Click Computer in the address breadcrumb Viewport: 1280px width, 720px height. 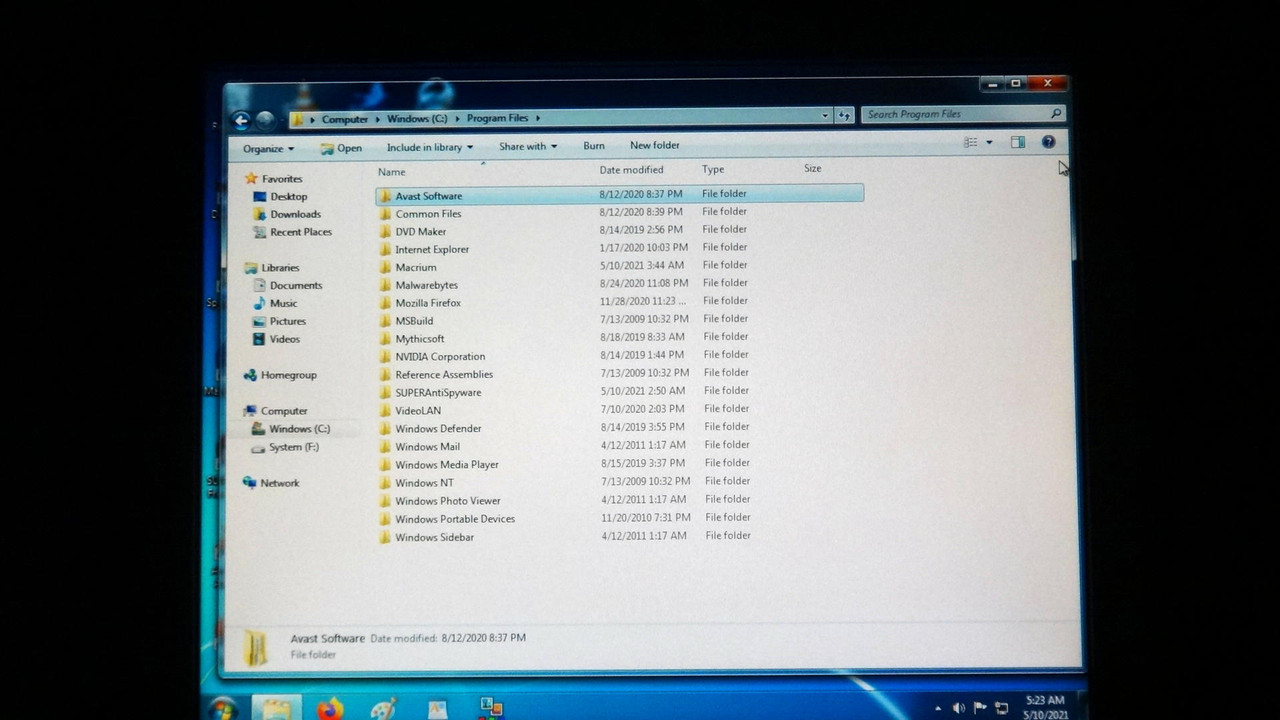tap(345, 119)
